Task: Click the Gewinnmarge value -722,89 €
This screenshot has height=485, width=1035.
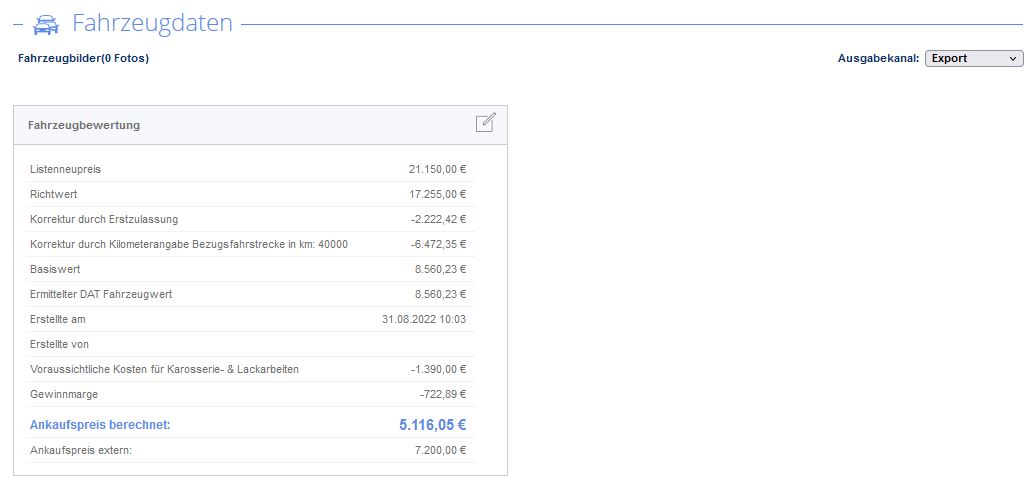Action: point(443,395)
